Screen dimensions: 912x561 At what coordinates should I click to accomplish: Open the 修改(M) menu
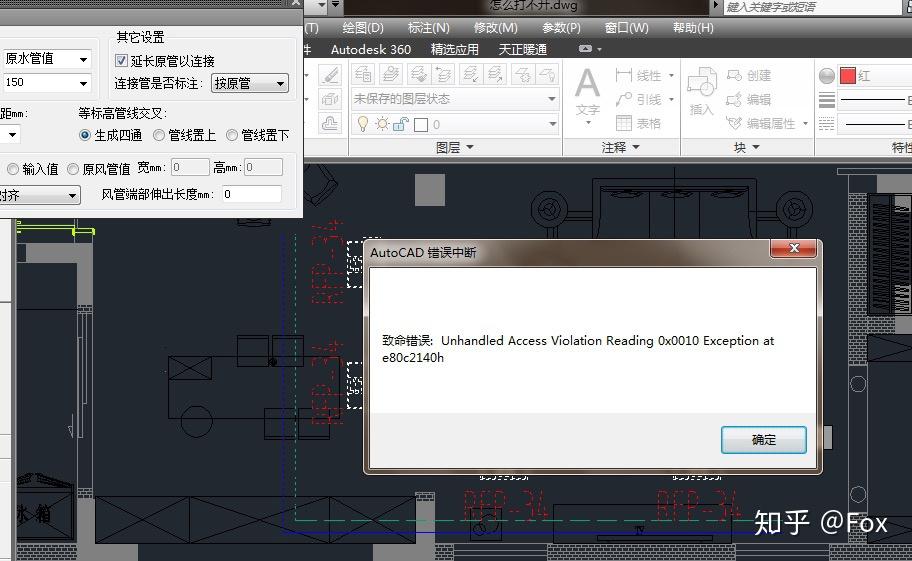(x=496, y=28)
